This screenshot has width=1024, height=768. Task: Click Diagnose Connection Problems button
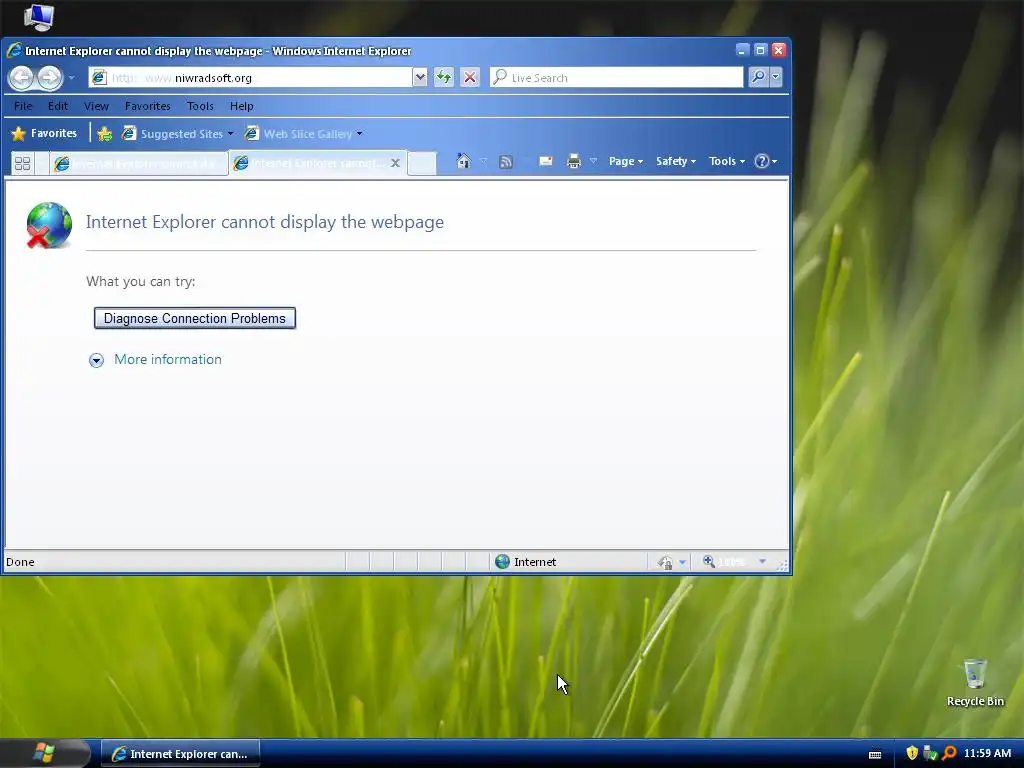[x=195, y=318]
